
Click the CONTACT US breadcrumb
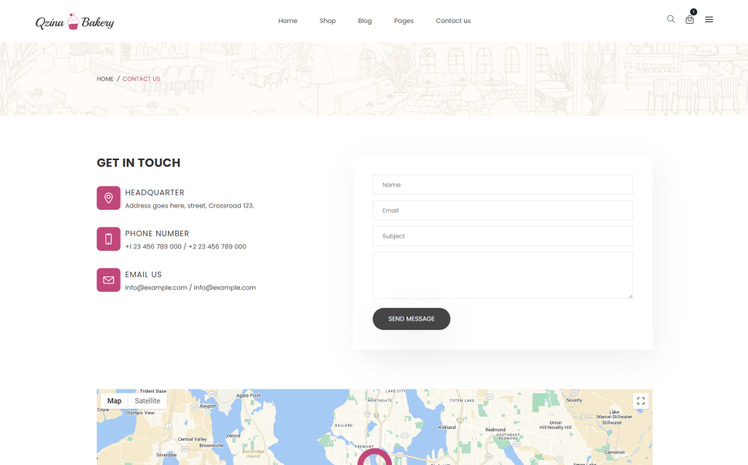pyautogui.click(x=141, y=79)
